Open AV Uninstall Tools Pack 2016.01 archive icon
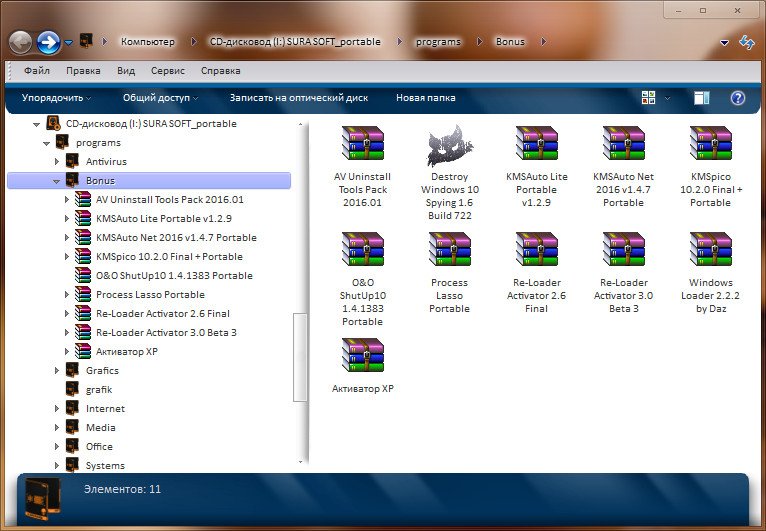 click(362, 143)
